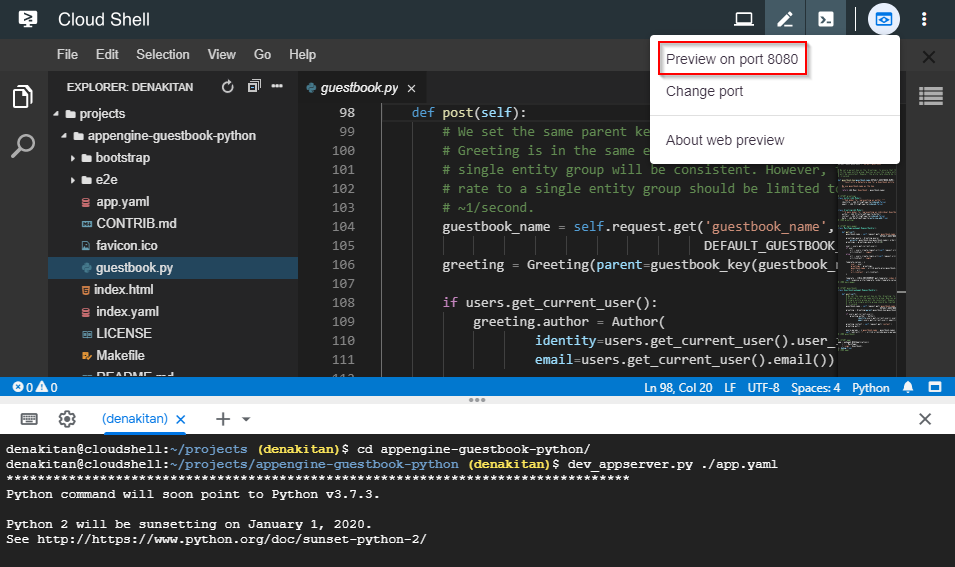Refresh the Explorer with the refresh icon
This screenshot has height=567, width=955.
coord(228,87)
